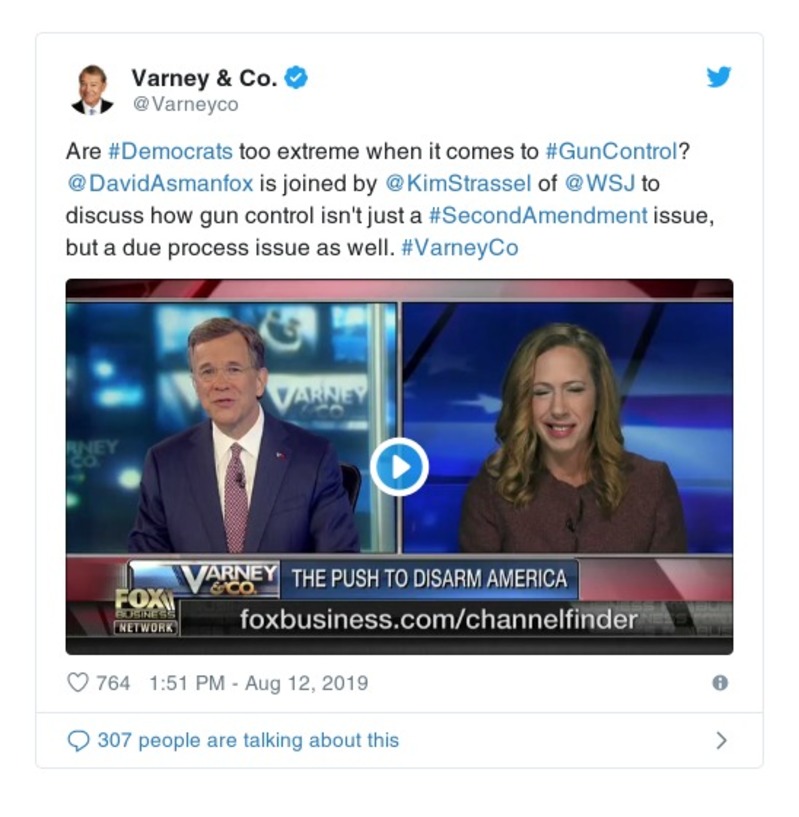Viewport: 799px width, 817px height.
Task: Click the speech bubble reply icon
Action: 79,740
